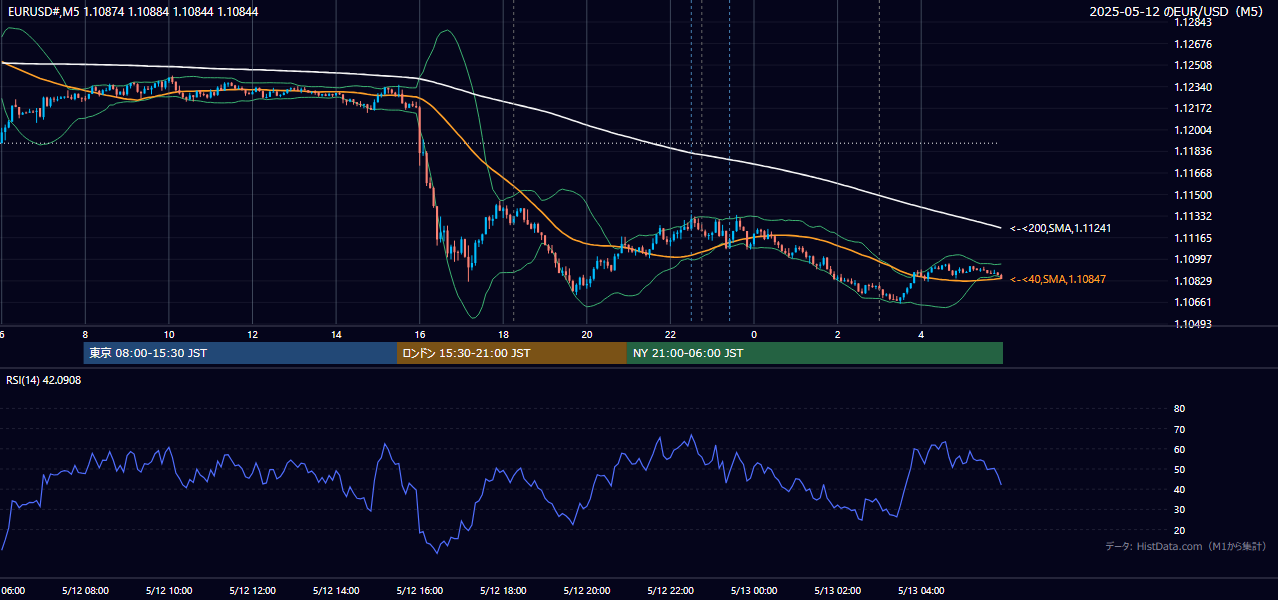Image resolution: width=1278 pixels, height=600 pixels.
Task: Click the bottom date label 5/12 08:00
Action: 85,591
